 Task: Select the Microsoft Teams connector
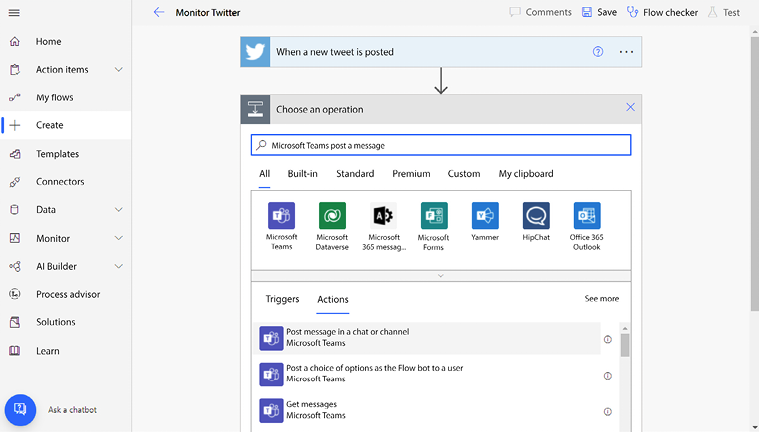[x=281, y=226]
